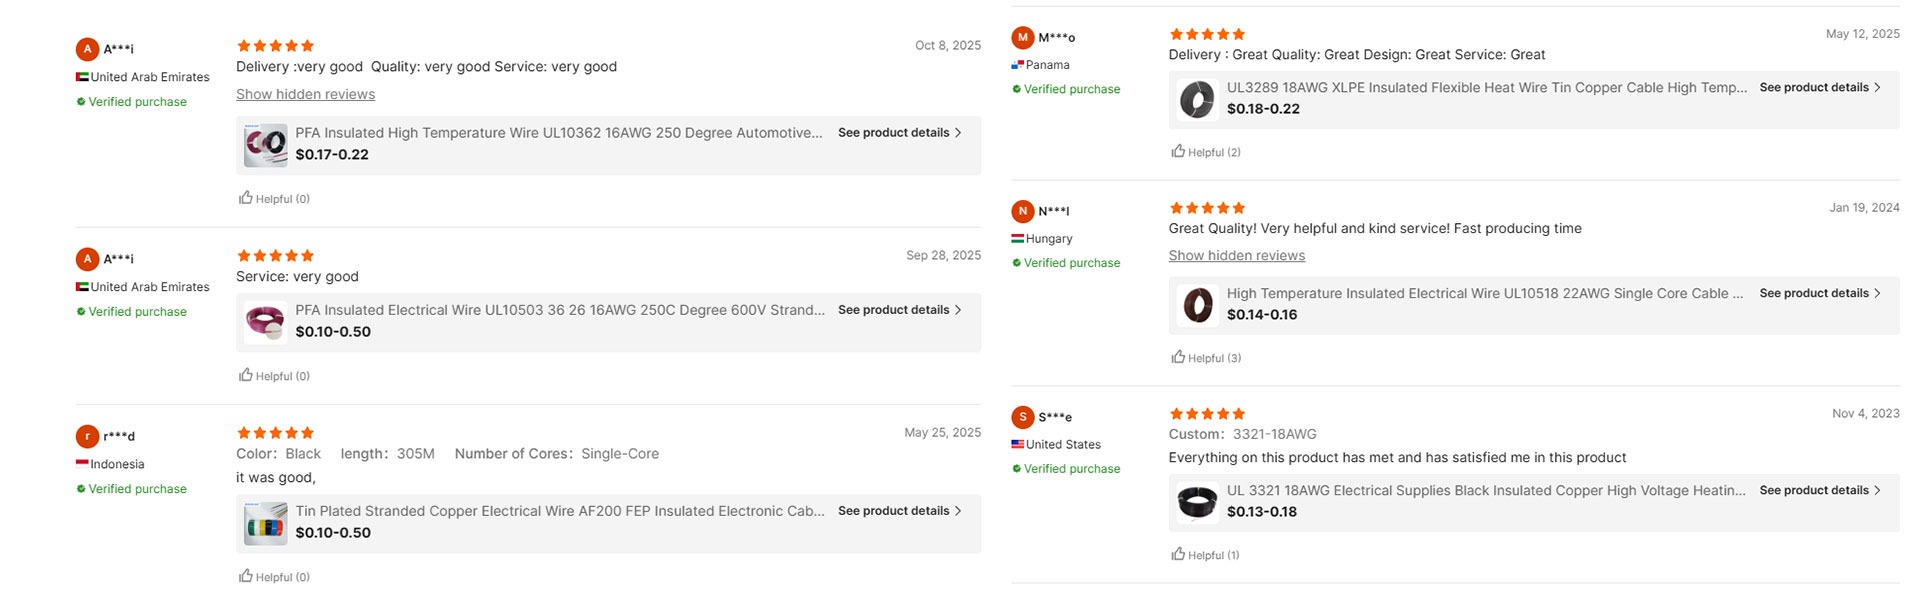See product details for AF200 FEP wire
The width and height of the screenshot is (1920, 600).
point(899,511)
